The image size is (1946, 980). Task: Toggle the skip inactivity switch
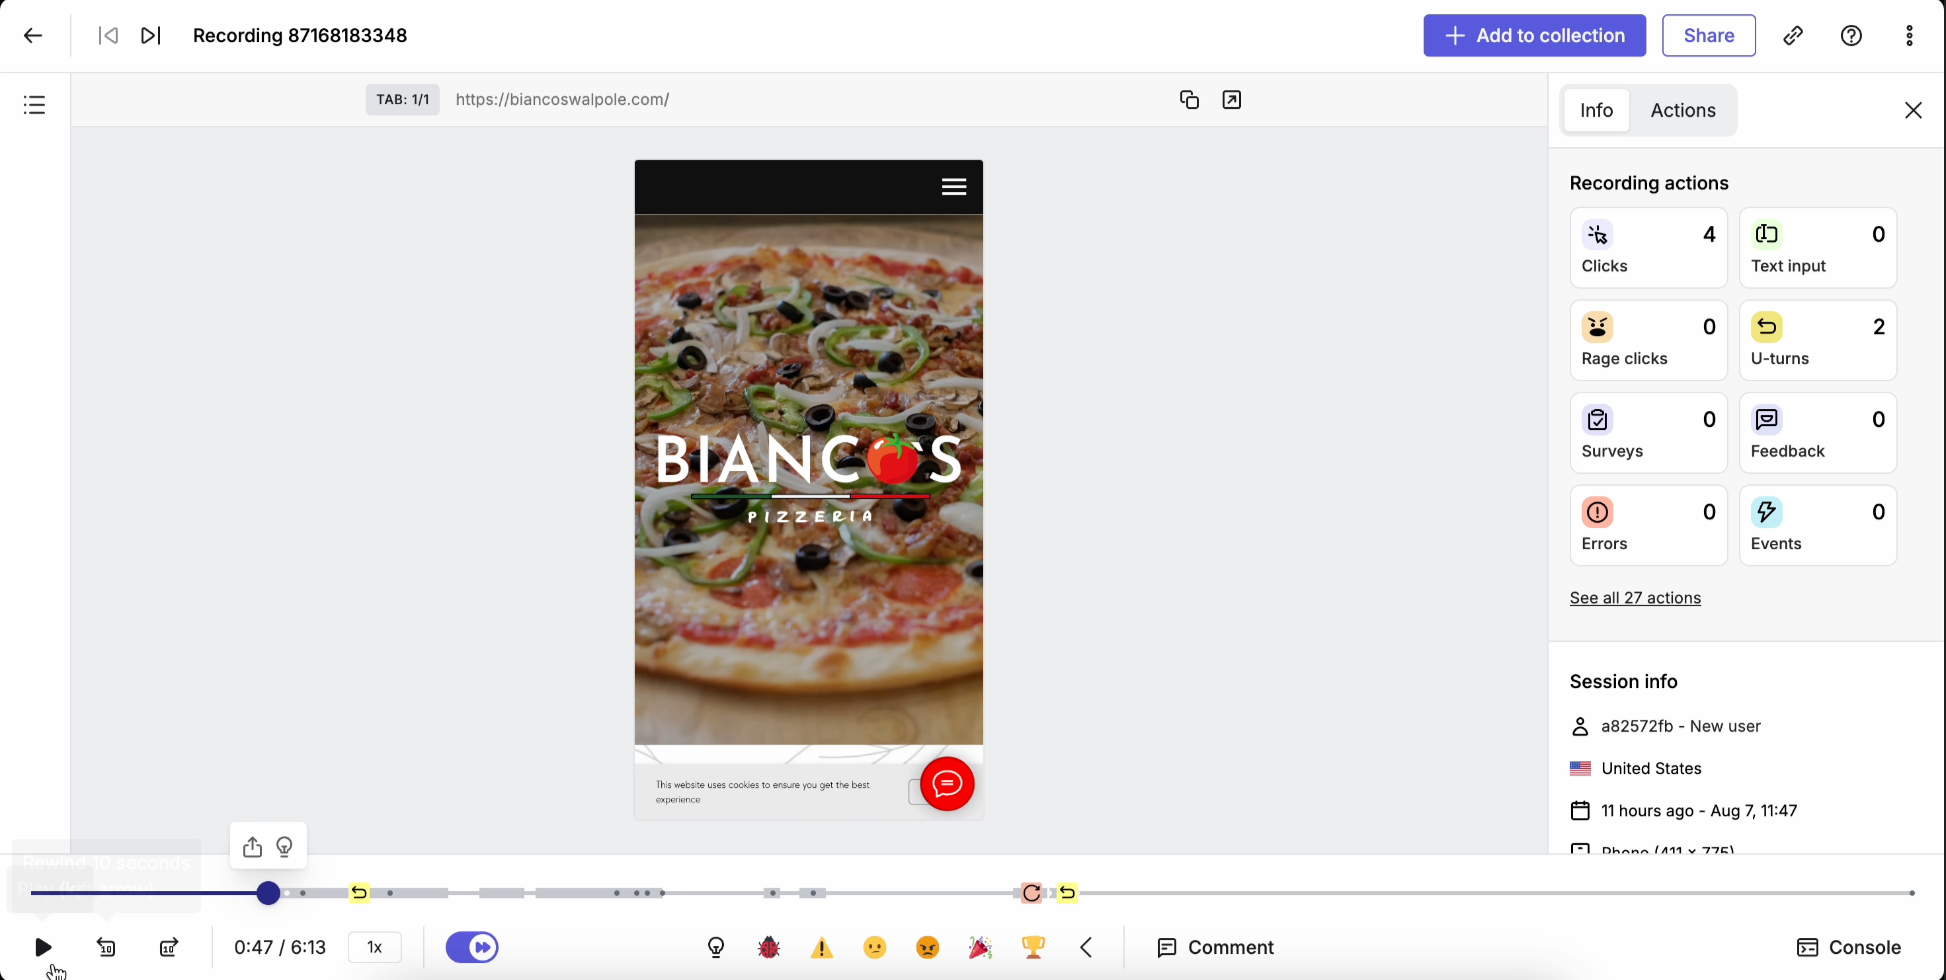(x=472, y=947)
